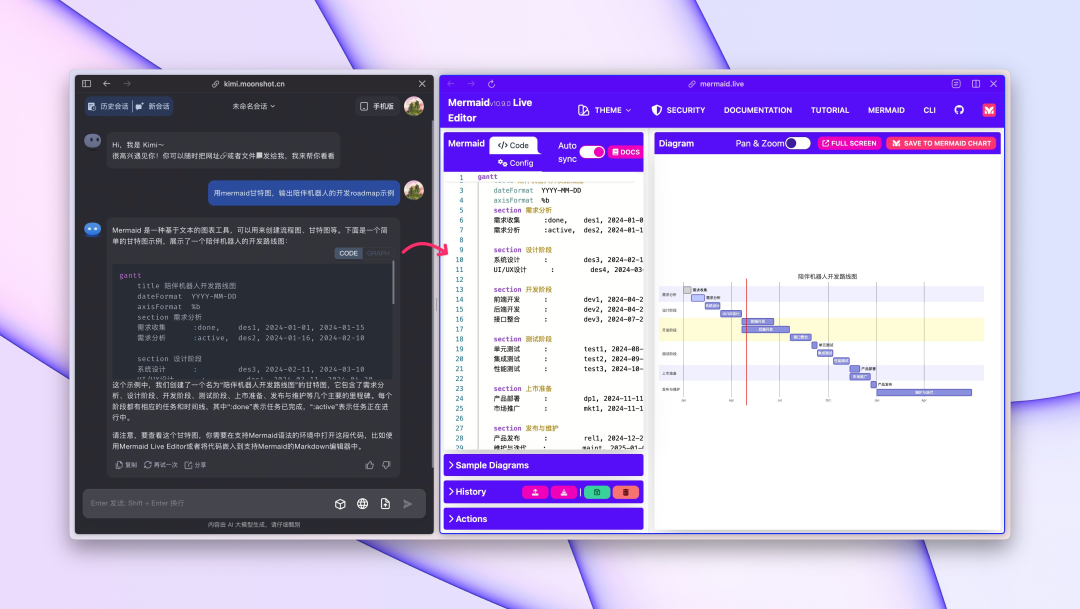This screenshot has height=609, width=1080.
Task: Click the first pink upload History button
Action: pyautogui.click(x=535, y=492)
